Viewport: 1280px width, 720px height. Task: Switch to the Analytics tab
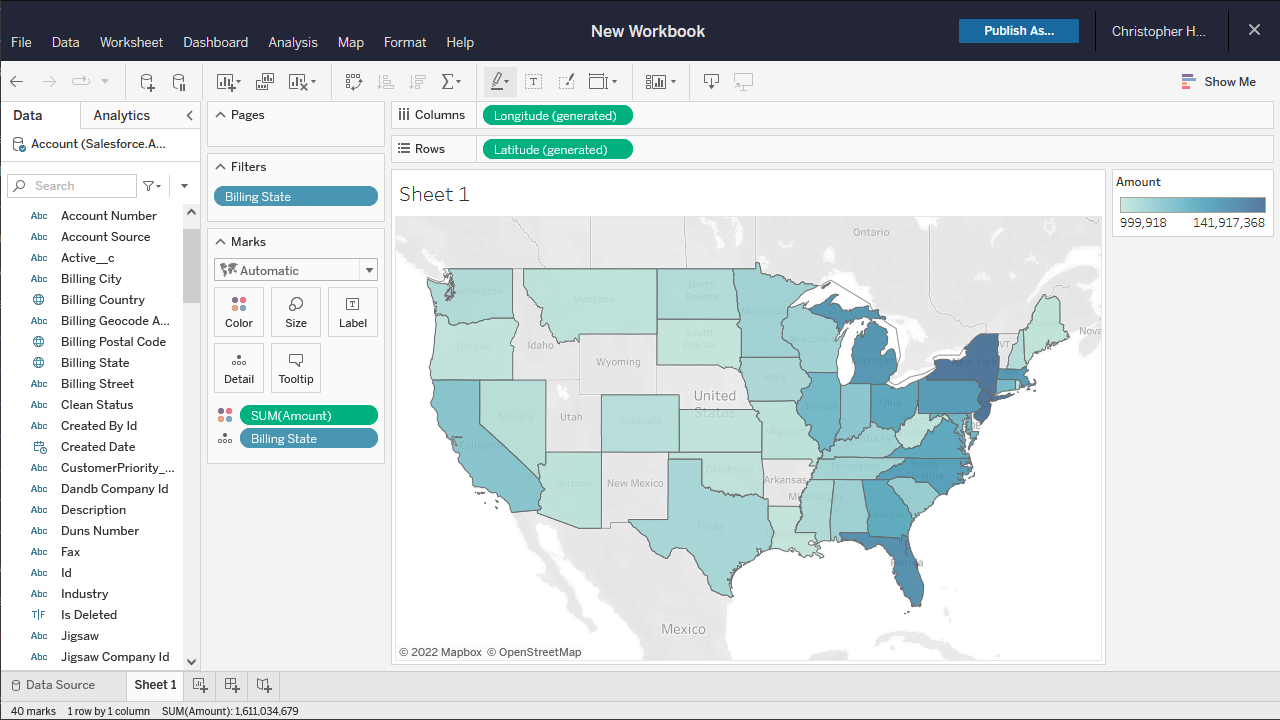click(x=121, y=116)
